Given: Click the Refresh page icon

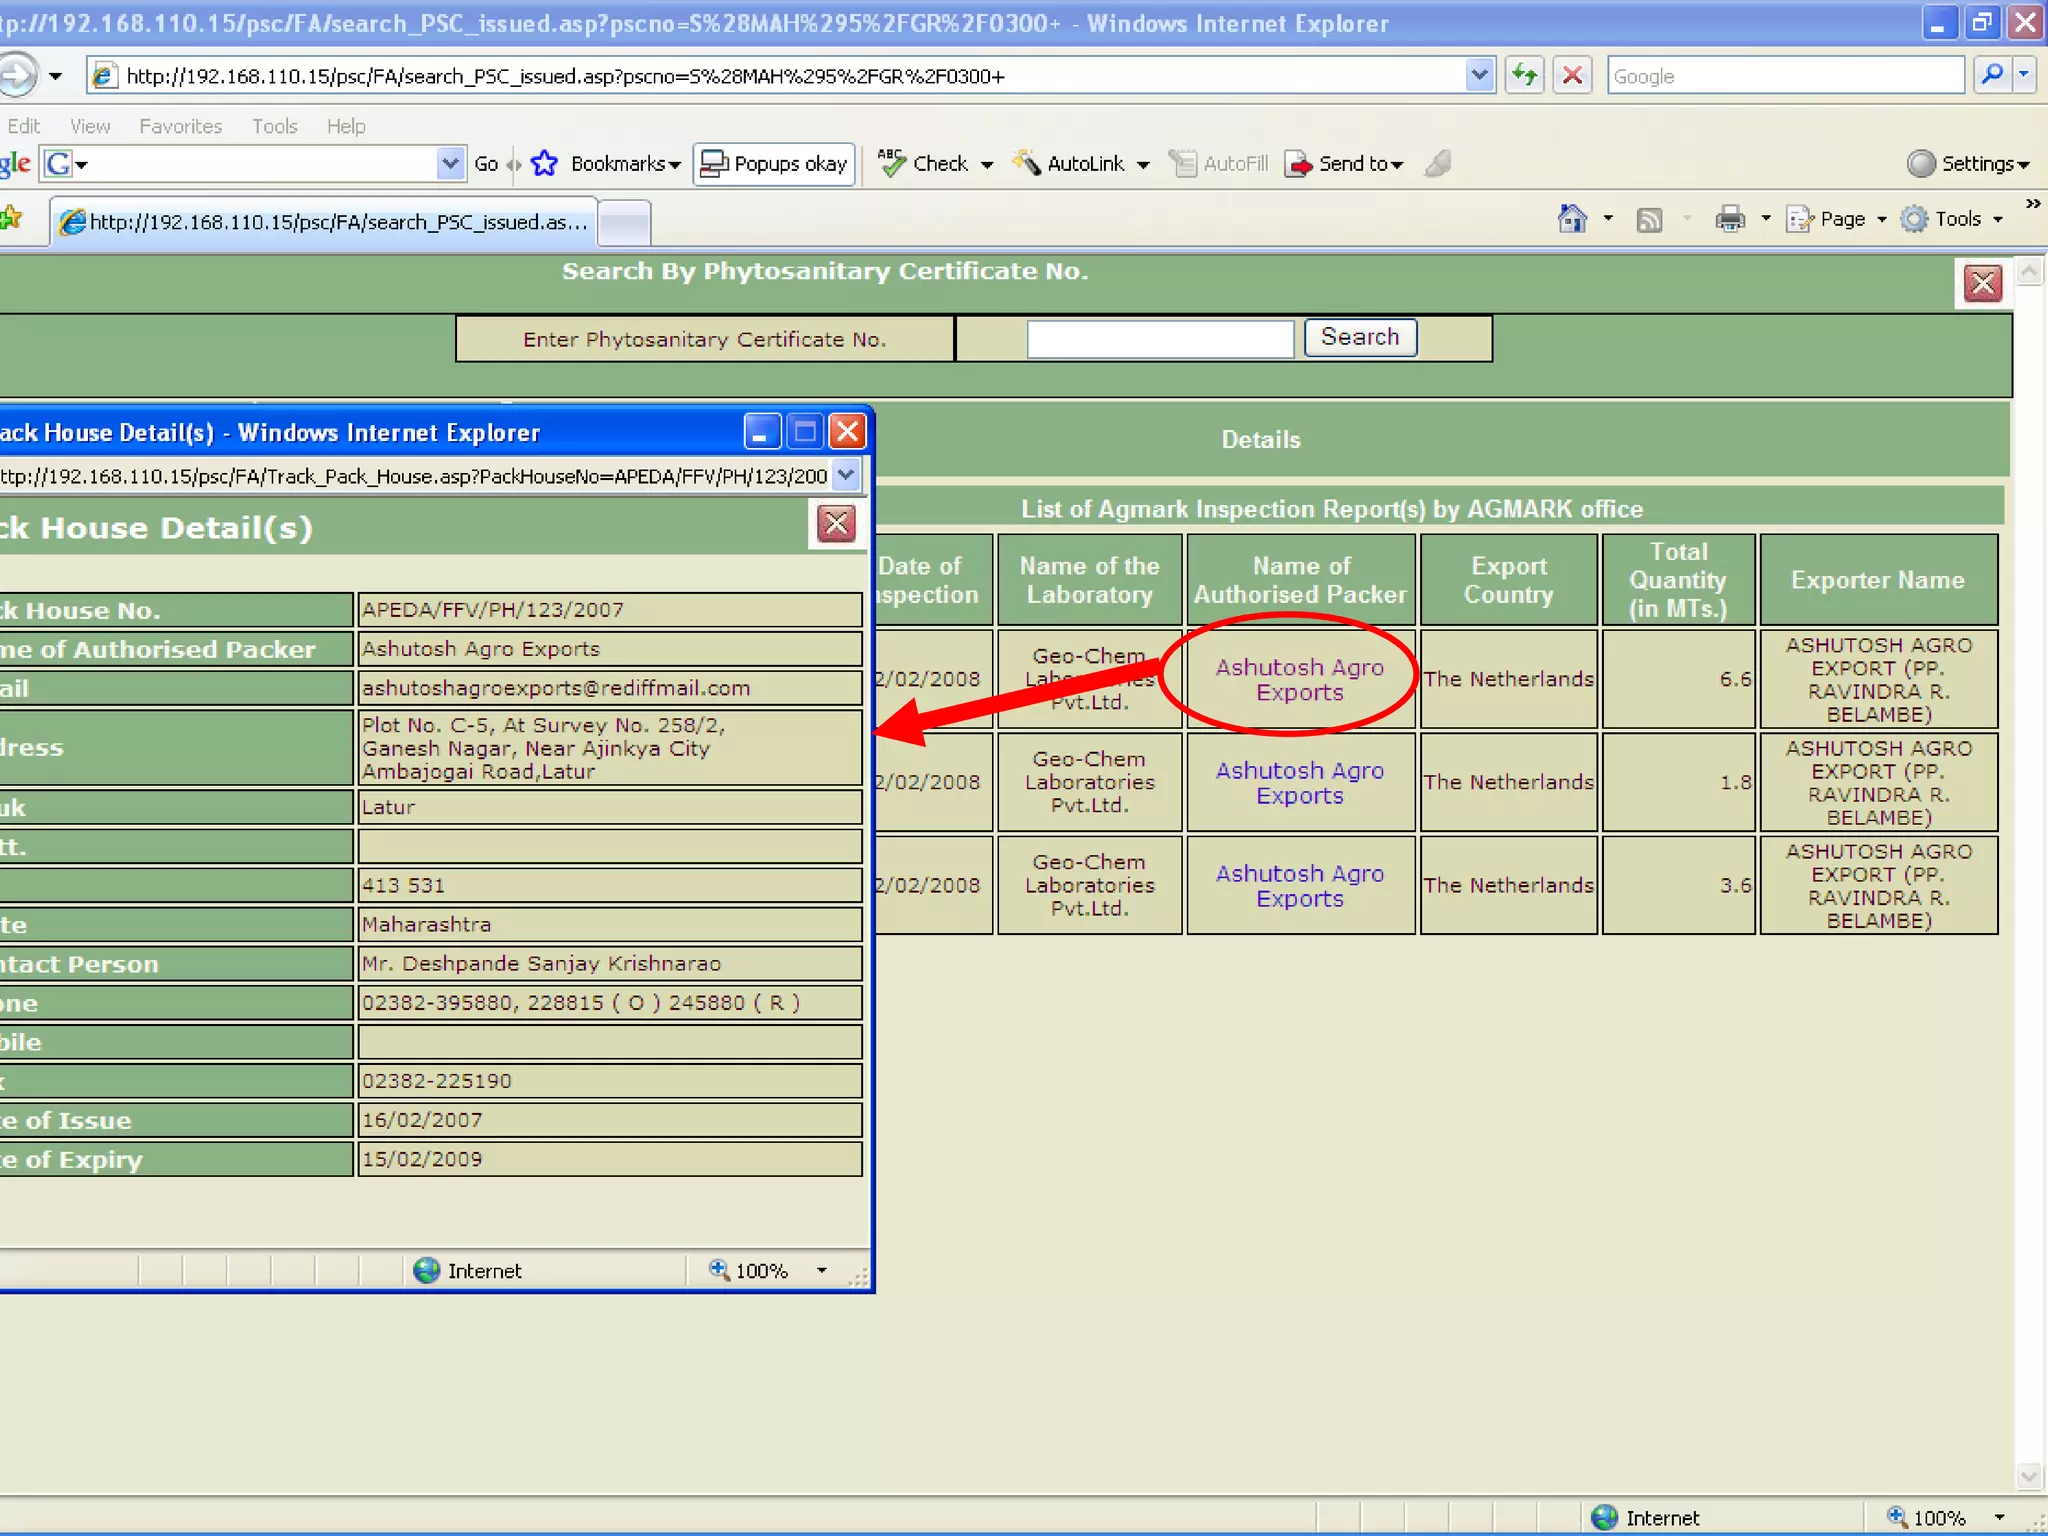Looking at the screenshot, I should tap(1524, 75).
